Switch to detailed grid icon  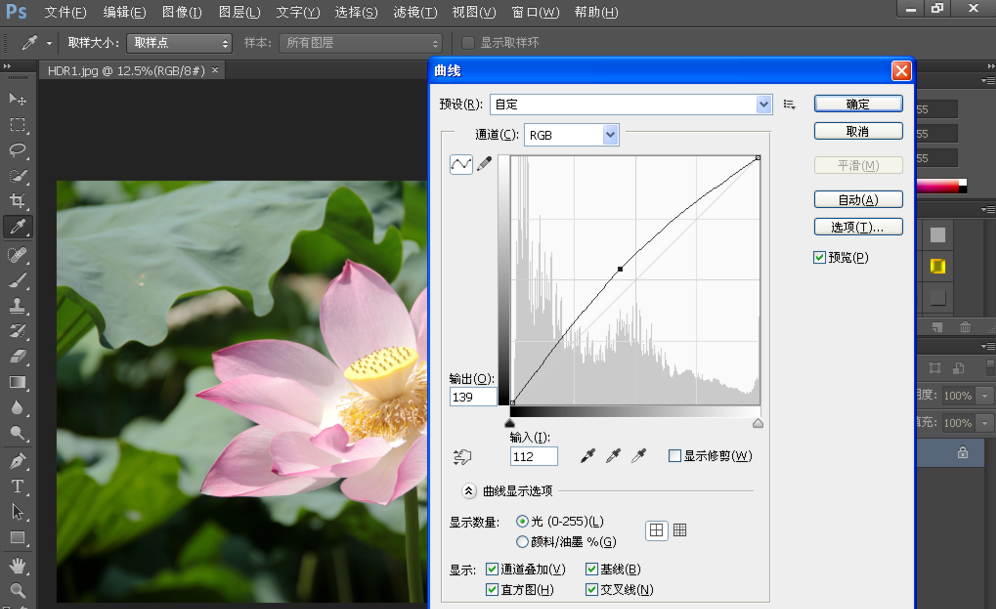click(680, 530)
